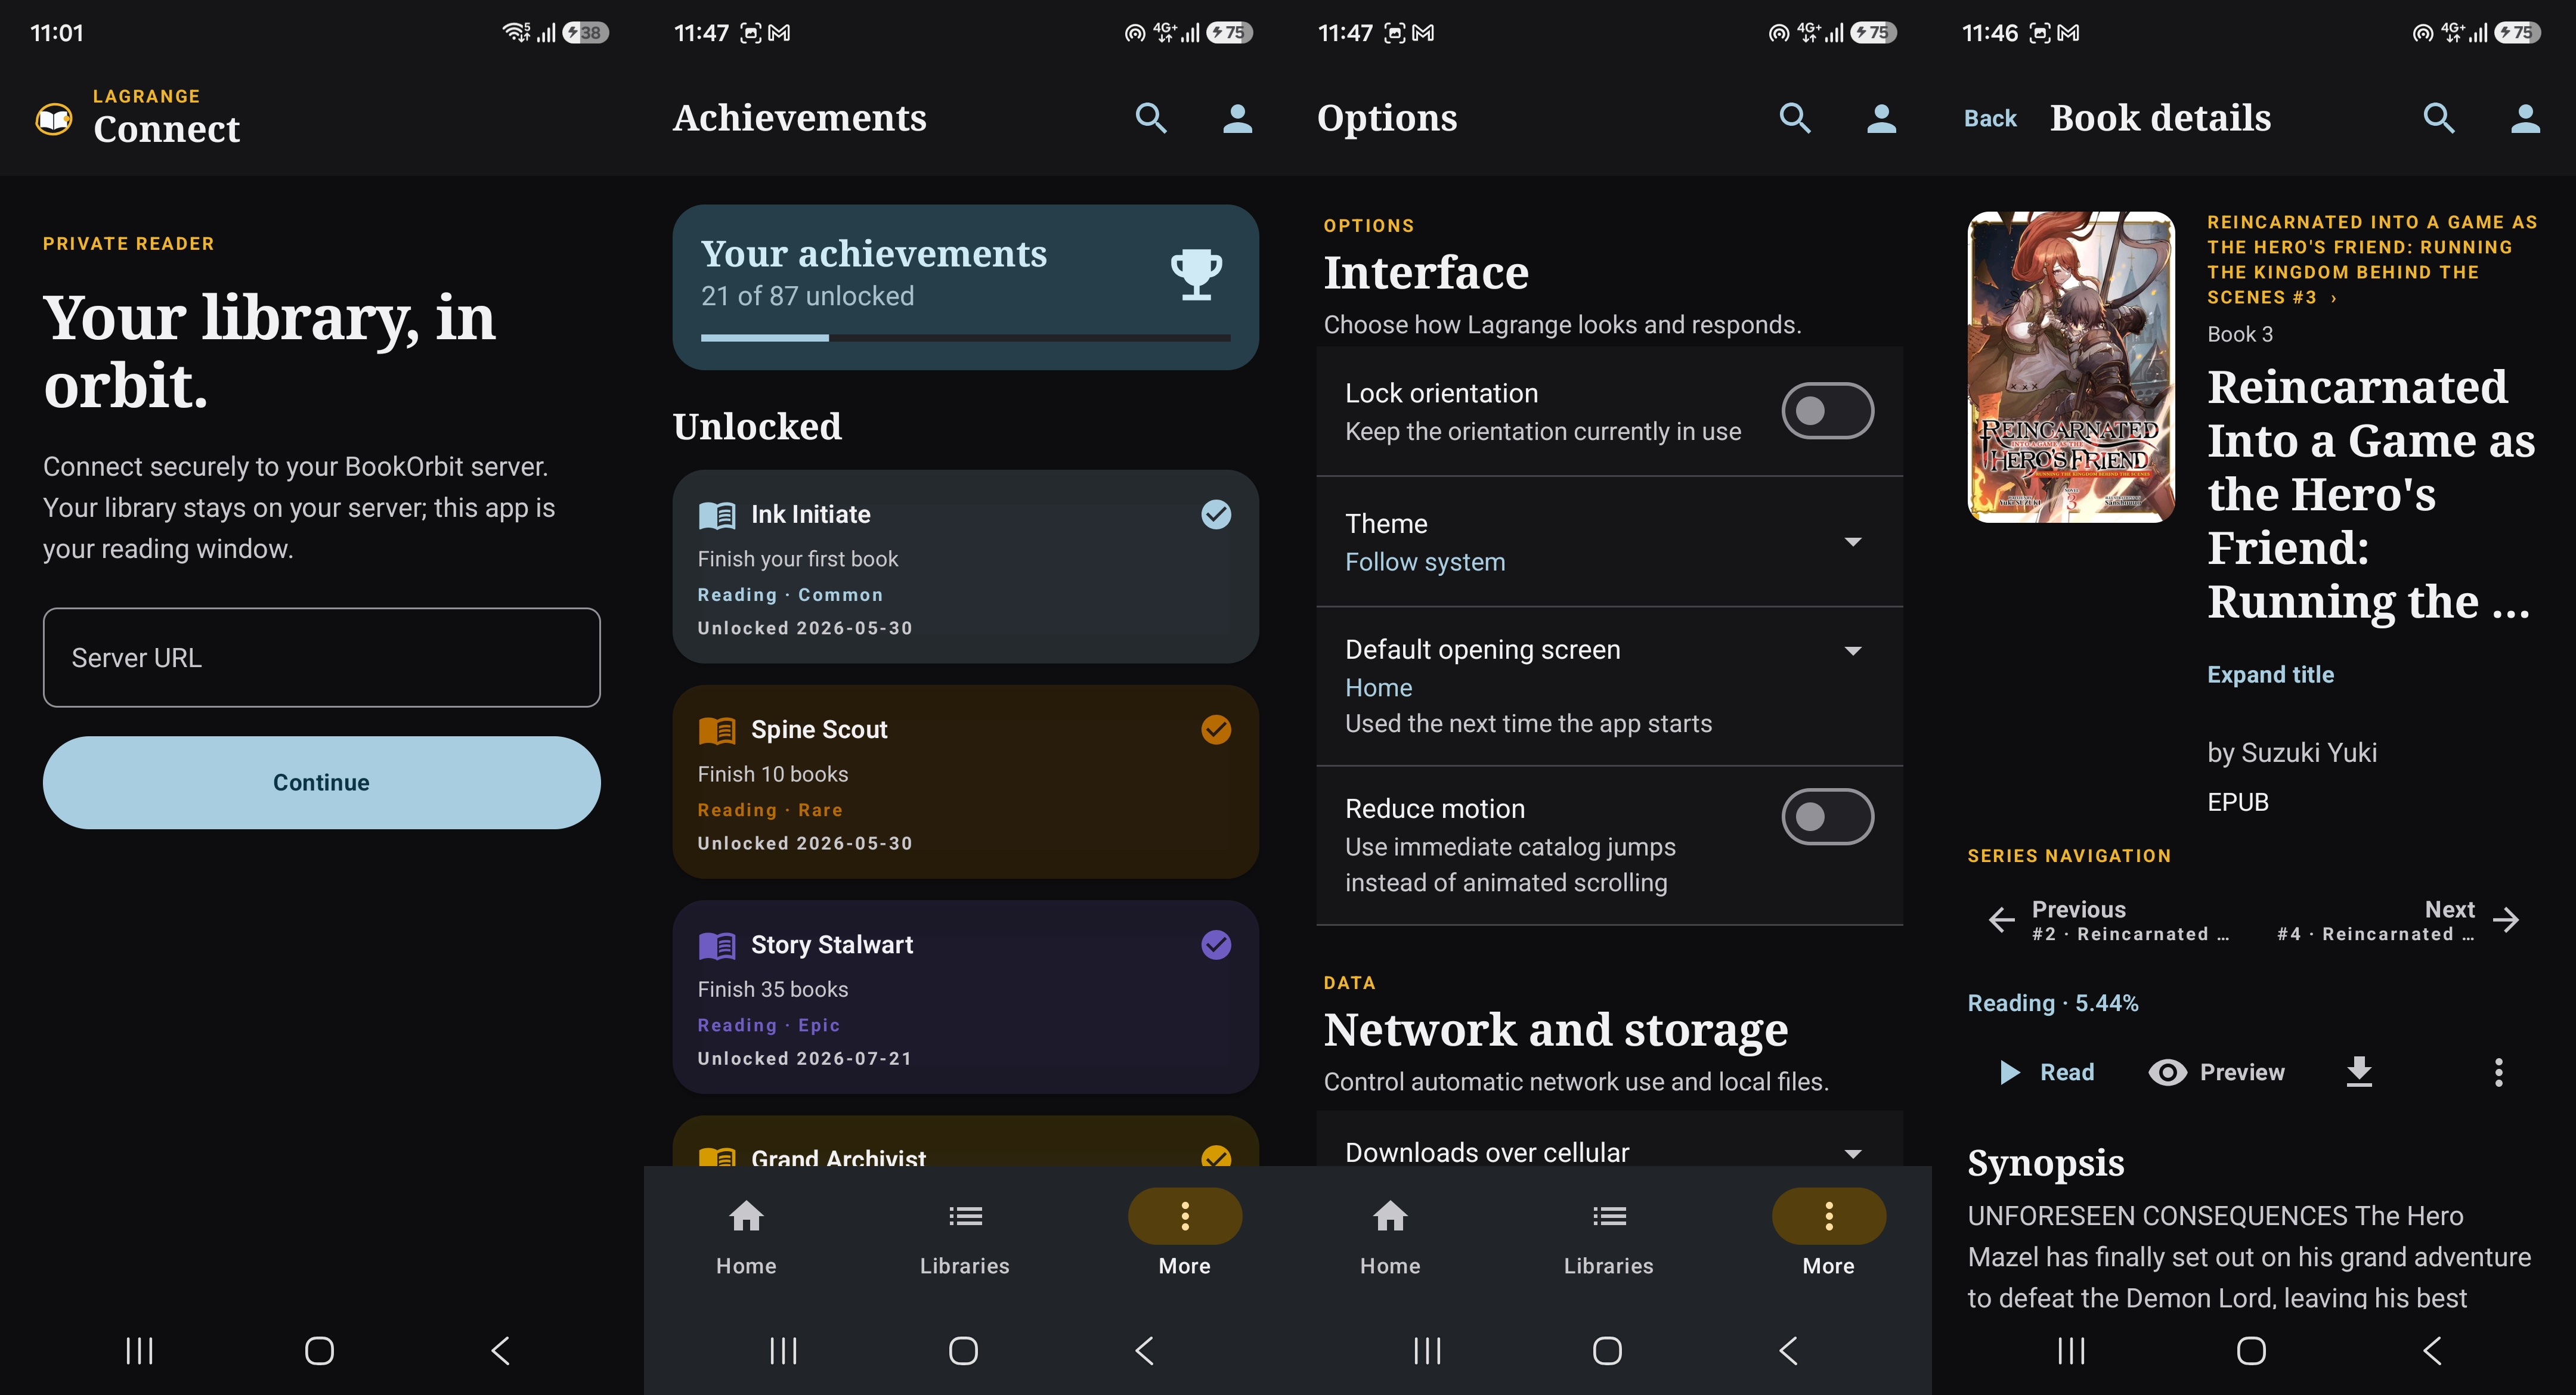Tap the book cover thumbnail

pyautogui.click(x=2071, y=367)
